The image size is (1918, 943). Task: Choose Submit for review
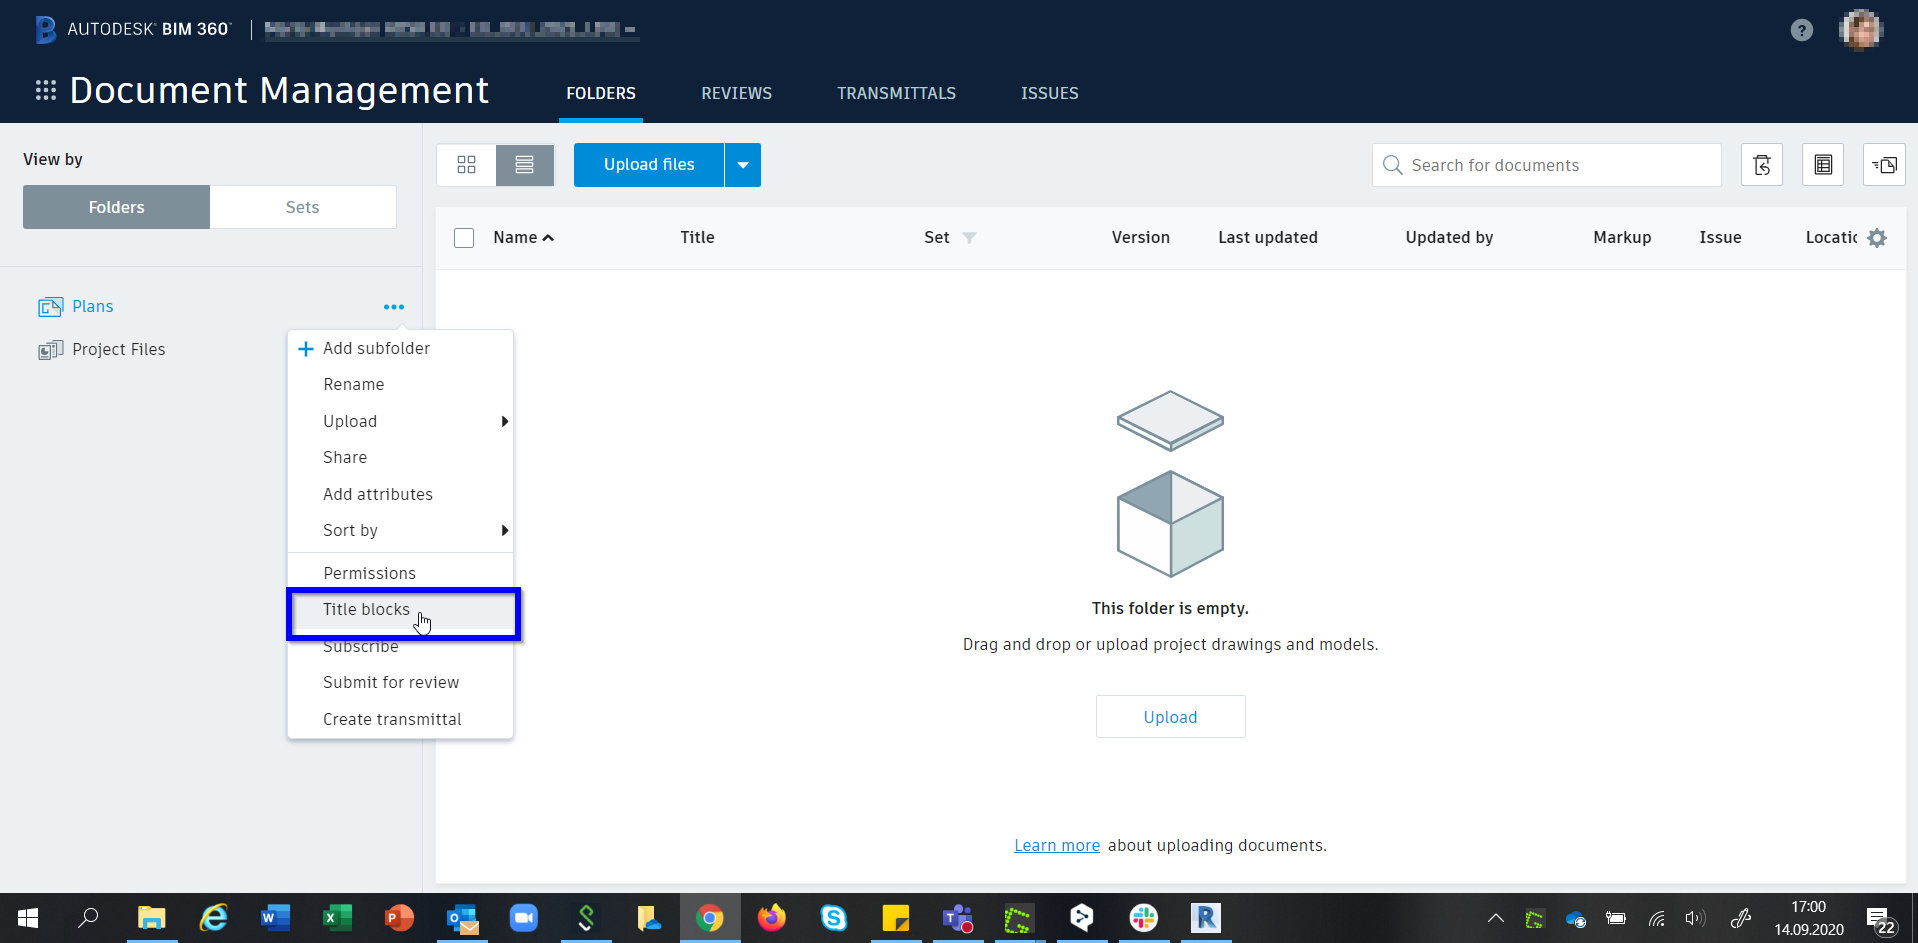[x=400, y=683]
